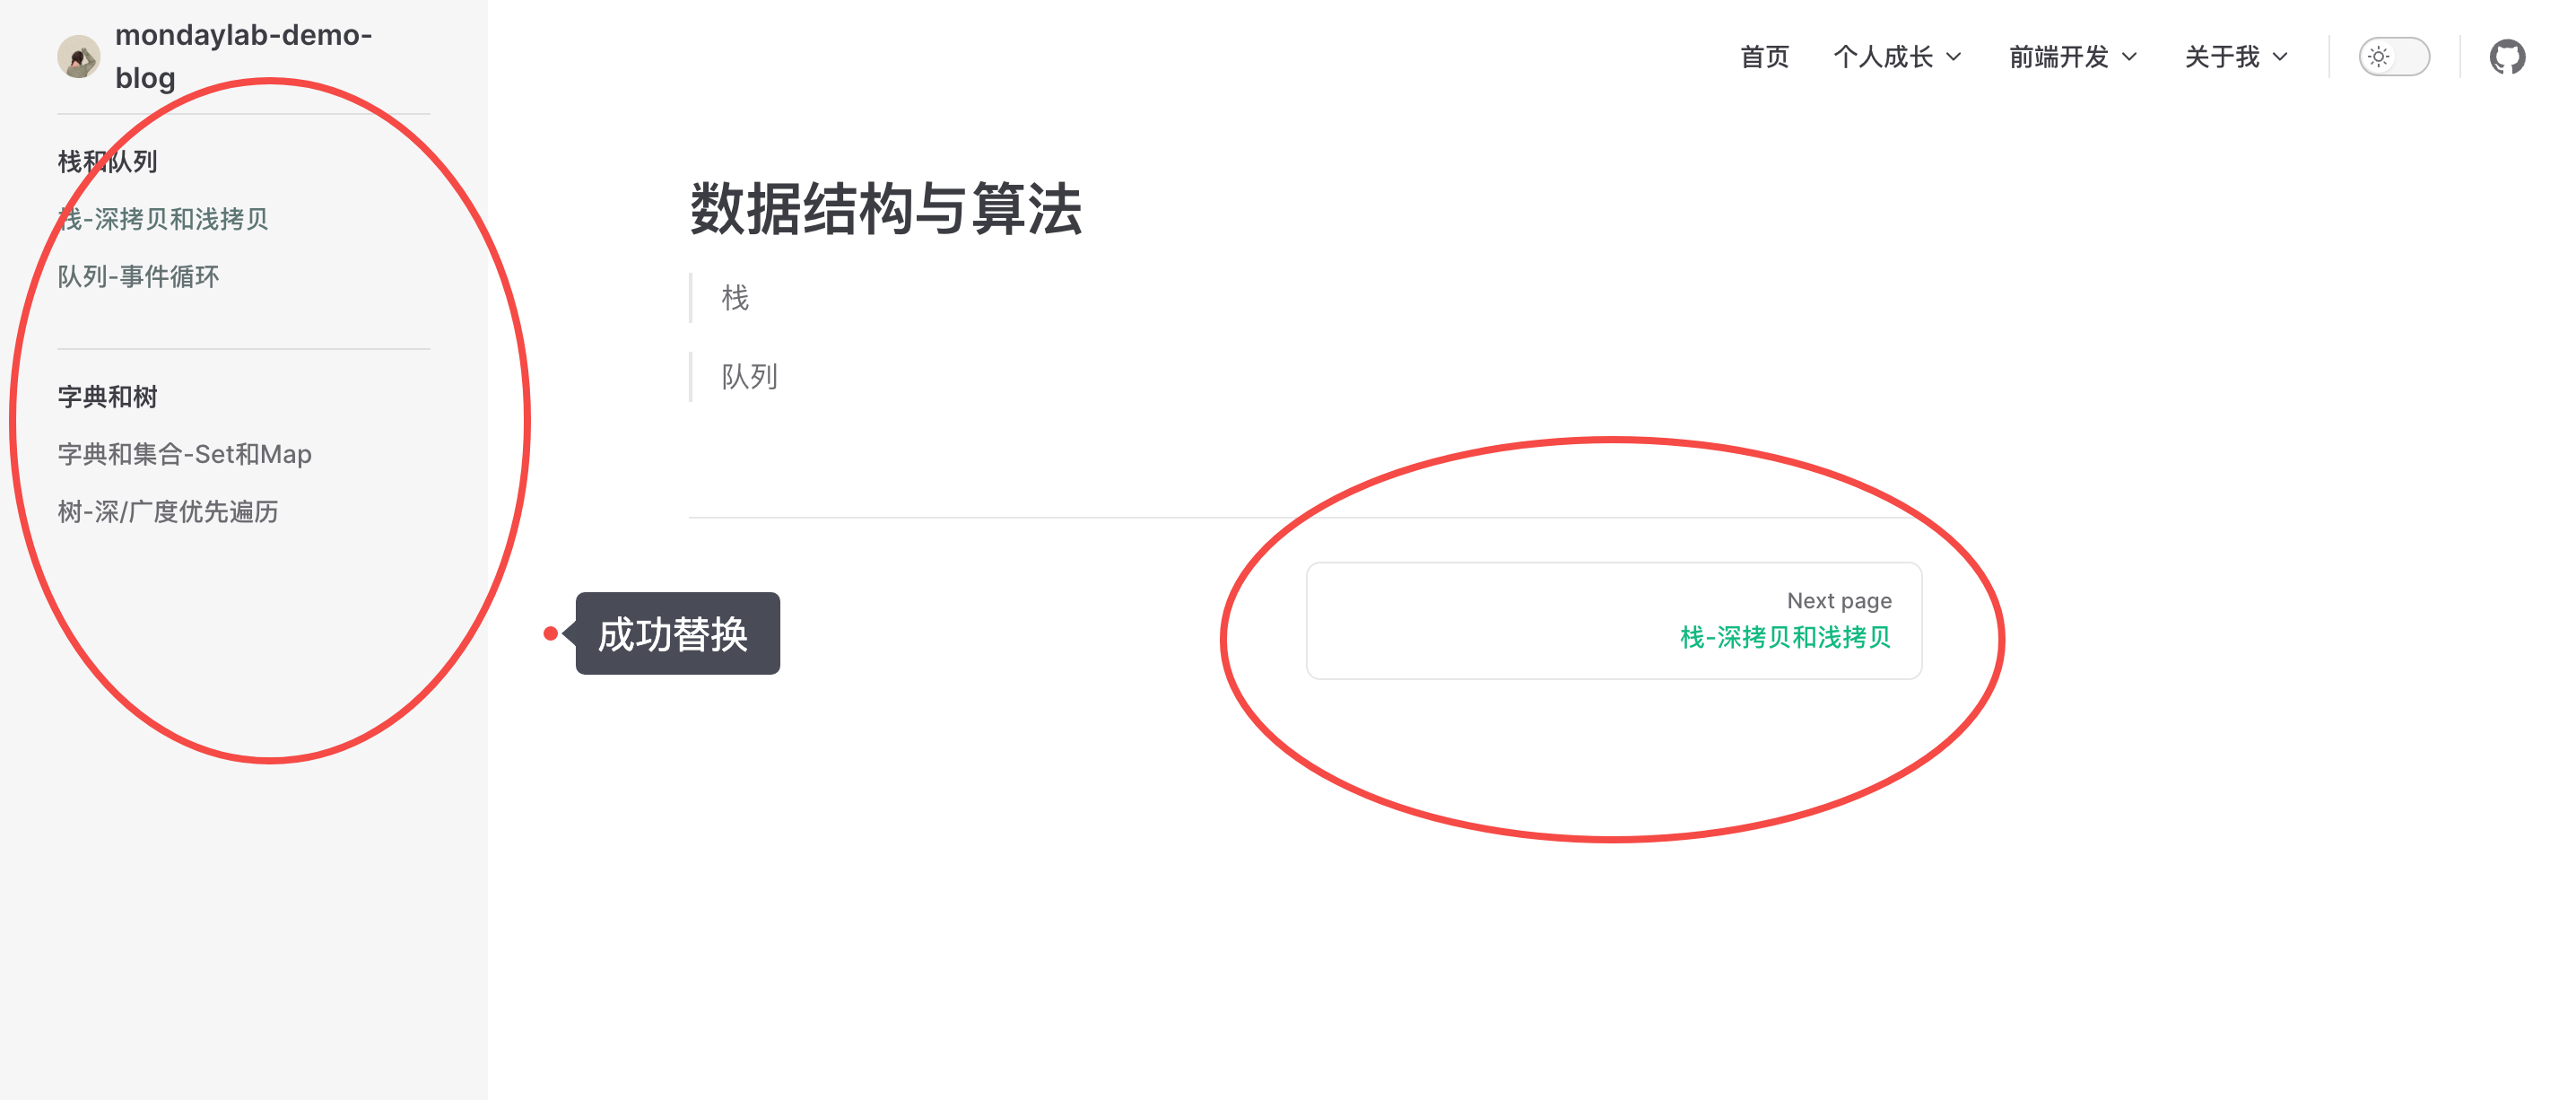Expand the 个人成长 dropdown menu
Screen dimensions: 2576x1100
click(1897, 57)
